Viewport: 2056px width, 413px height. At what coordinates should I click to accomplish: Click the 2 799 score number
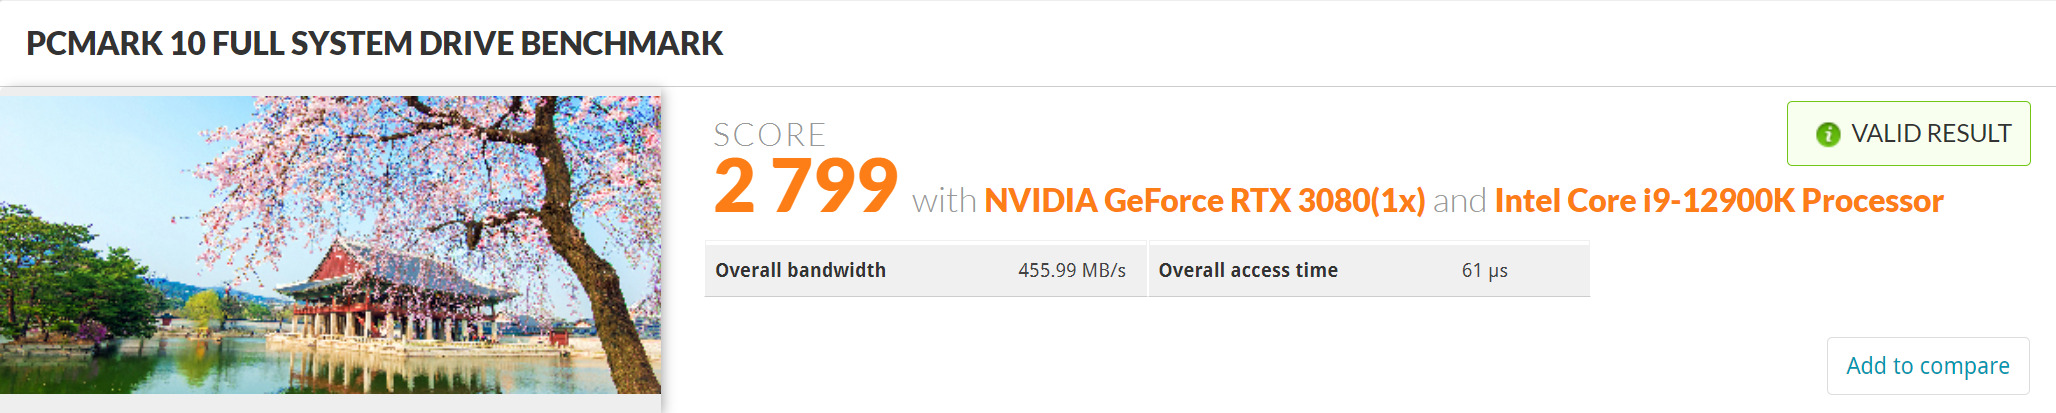click(x=805, y=187)
